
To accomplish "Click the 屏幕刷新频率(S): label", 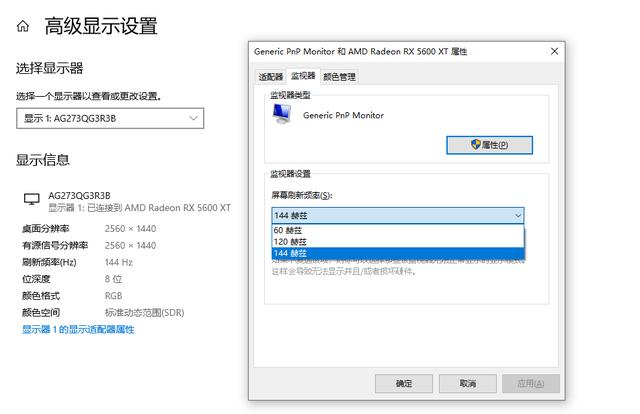I will pos(302,195).
